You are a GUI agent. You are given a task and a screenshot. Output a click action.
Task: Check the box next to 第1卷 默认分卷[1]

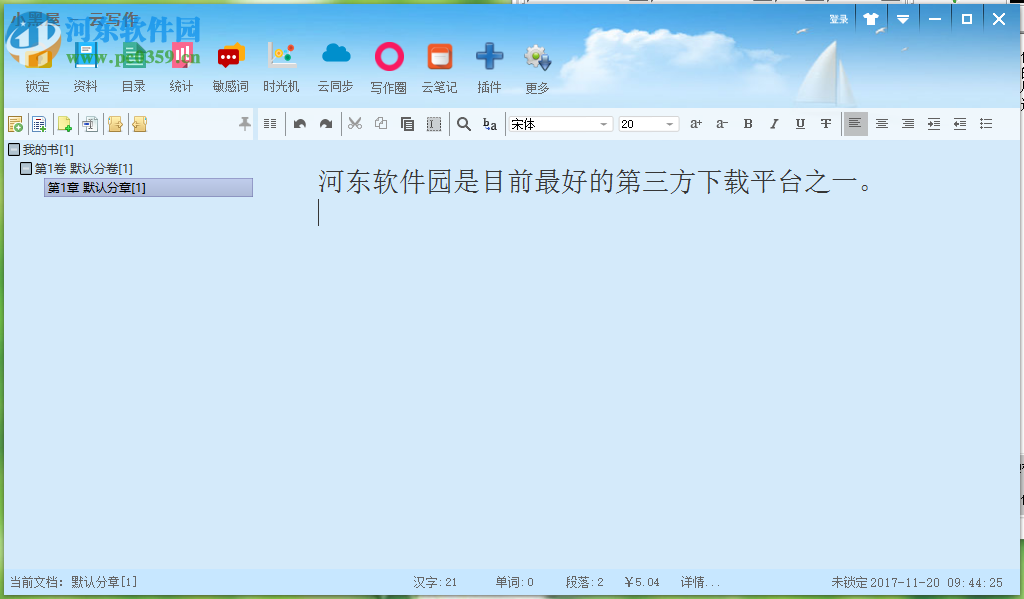pyautogui.click(x=27, y=166)
